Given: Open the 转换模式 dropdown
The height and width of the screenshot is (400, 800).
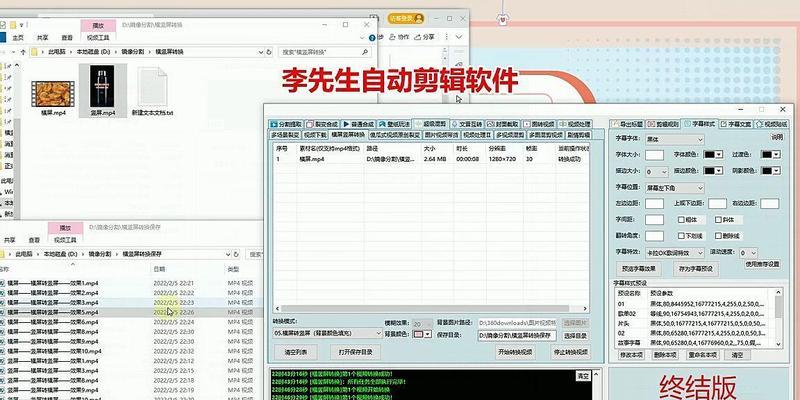Looking at the screenshot, I should [x=327, y=333].
